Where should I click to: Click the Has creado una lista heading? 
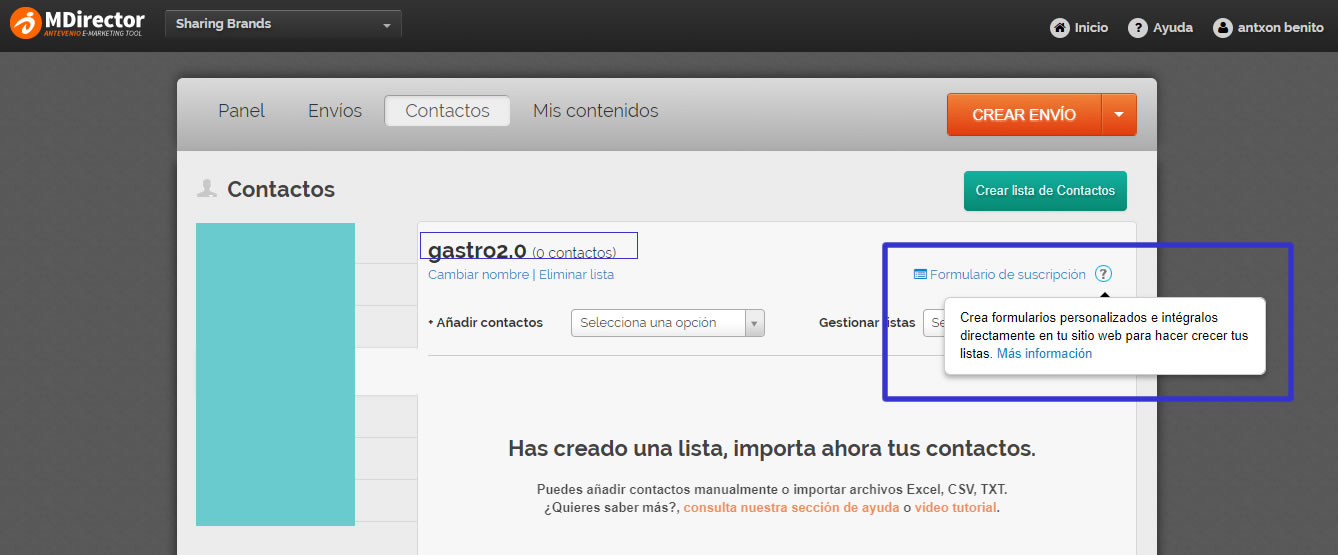click(x=771, y=448)
